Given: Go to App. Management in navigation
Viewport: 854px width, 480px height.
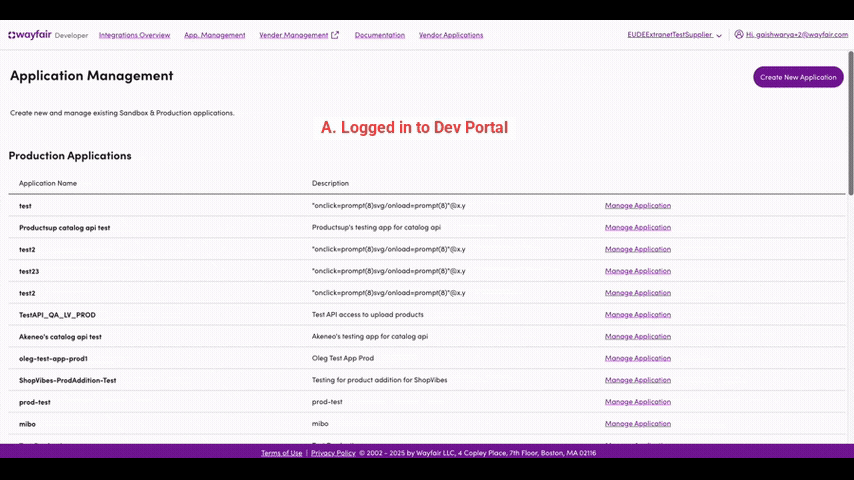Looking at the screenshot, I should click(214, 35).
